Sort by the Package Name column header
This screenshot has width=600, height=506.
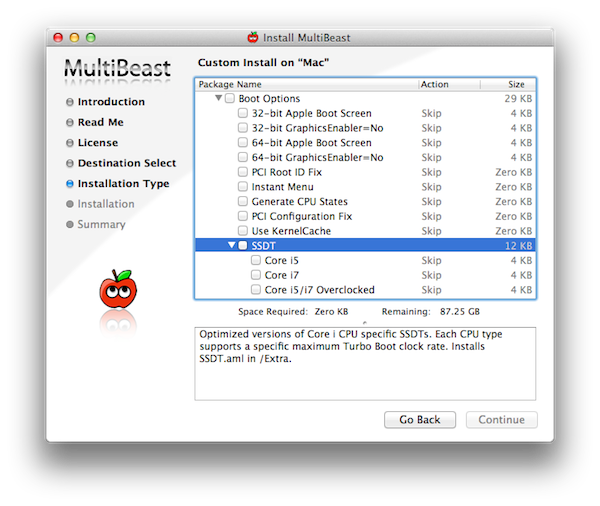coord(307,84)
